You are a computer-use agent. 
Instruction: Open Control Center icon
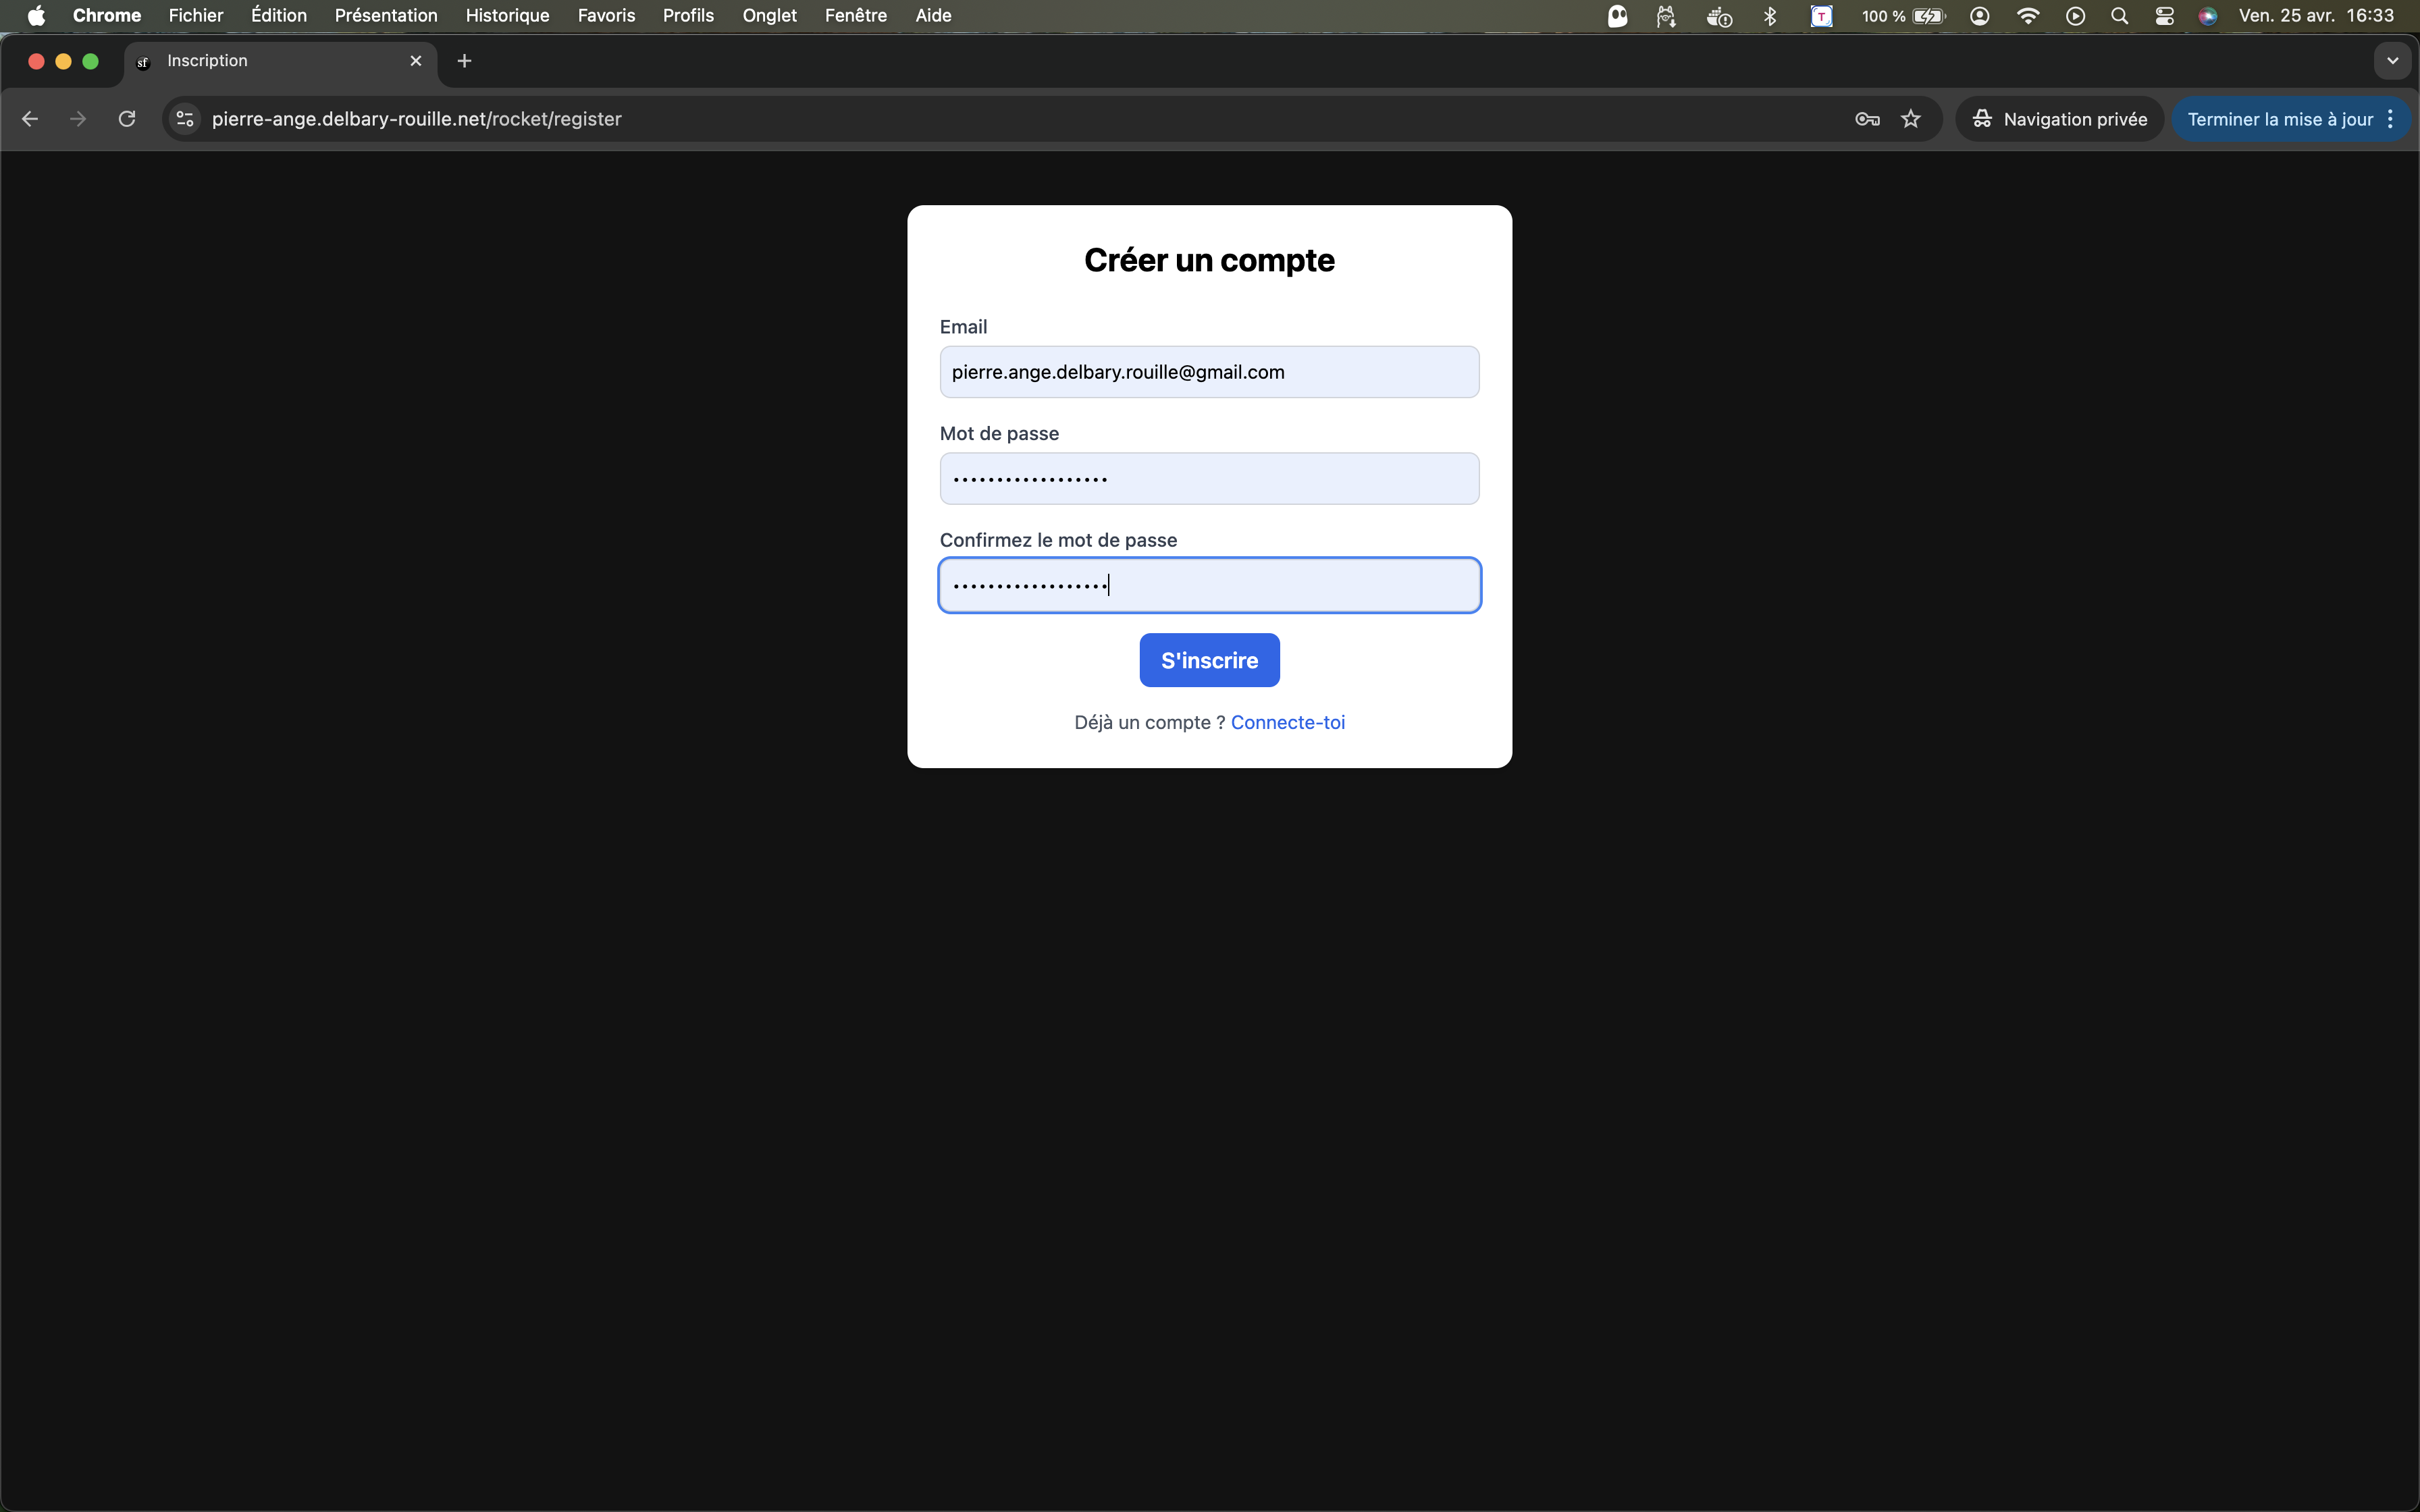[2165, 16]
